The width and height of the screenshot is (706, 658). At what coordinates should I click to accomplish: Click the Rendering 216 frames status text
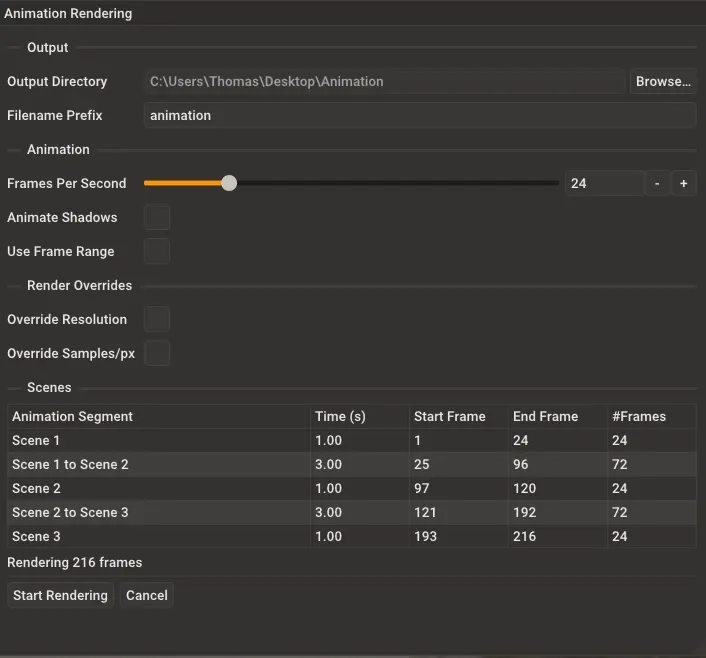coord(75,563)
